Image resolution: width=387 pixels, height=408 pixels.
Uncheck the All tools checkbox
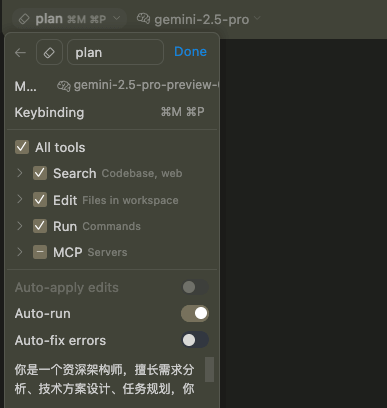(22, 147)
